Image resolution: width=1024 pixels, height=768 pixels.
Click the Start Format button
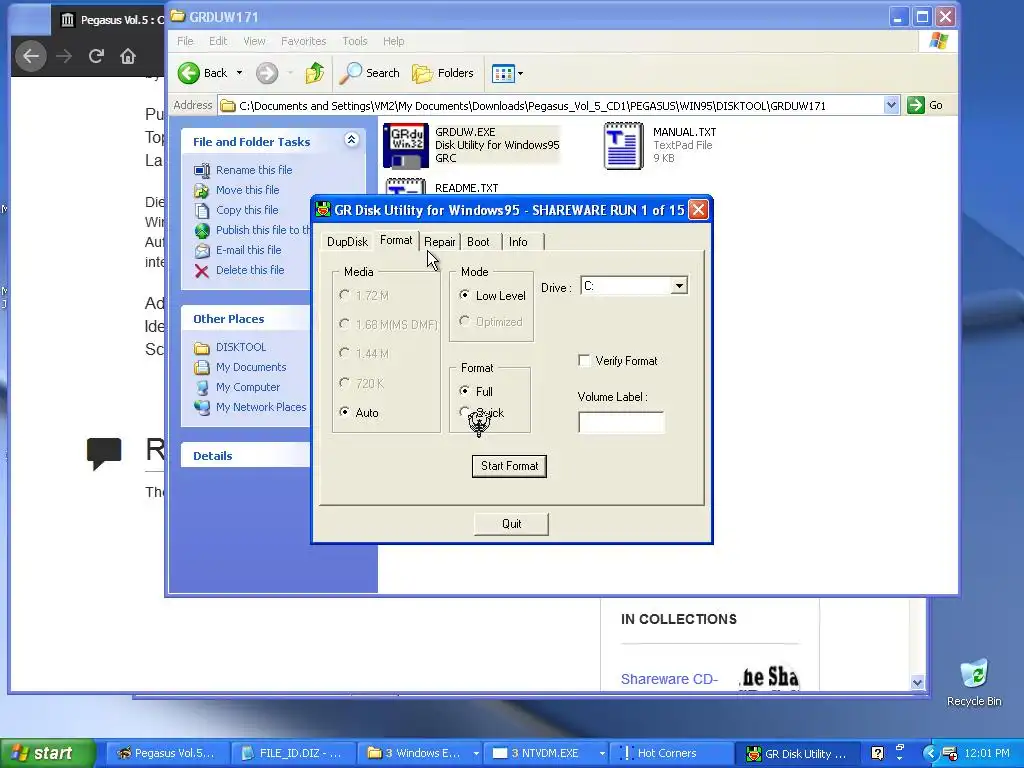(509, 466)
